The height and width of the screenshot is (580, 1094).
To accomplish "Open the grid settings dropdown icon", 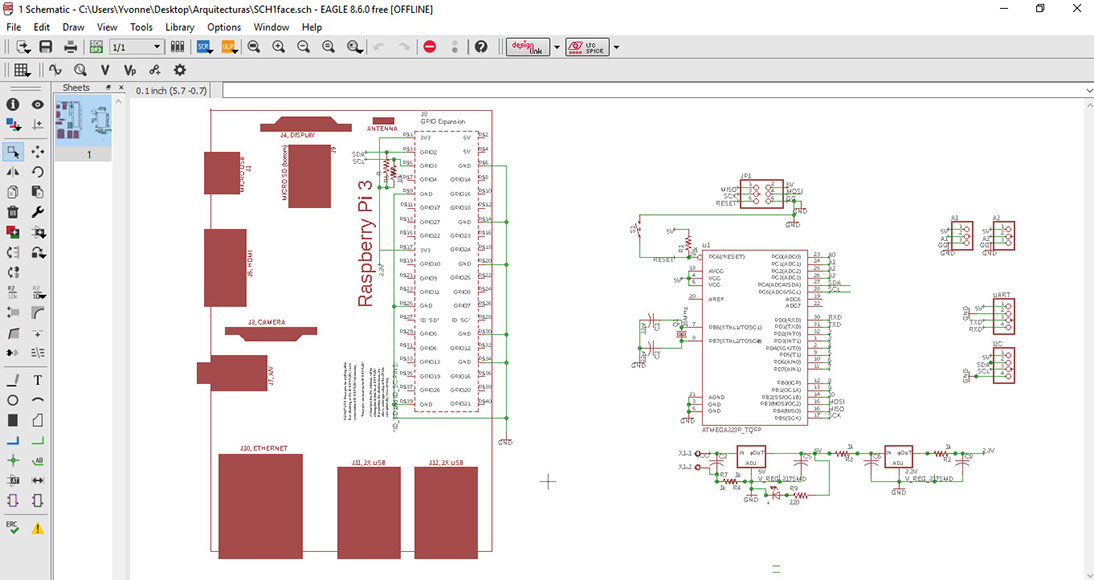I will pyautogui.click(x=22, y=70).
